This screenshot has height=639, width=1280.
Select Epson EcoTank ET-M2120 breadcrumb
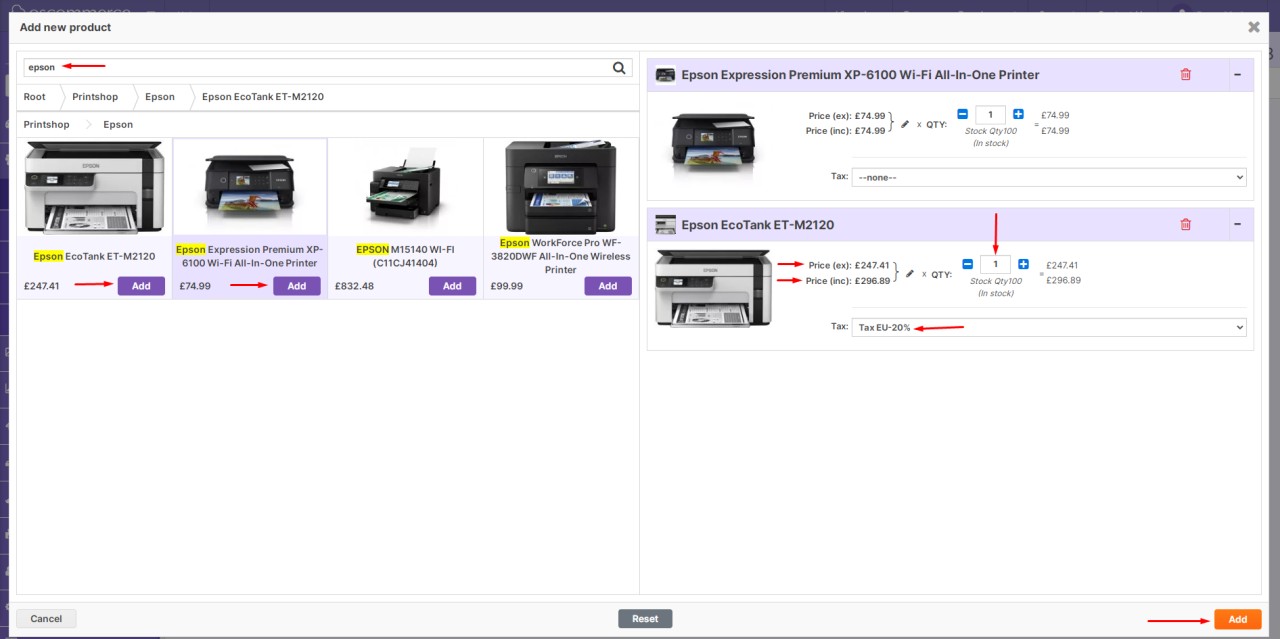click(263, 97)
